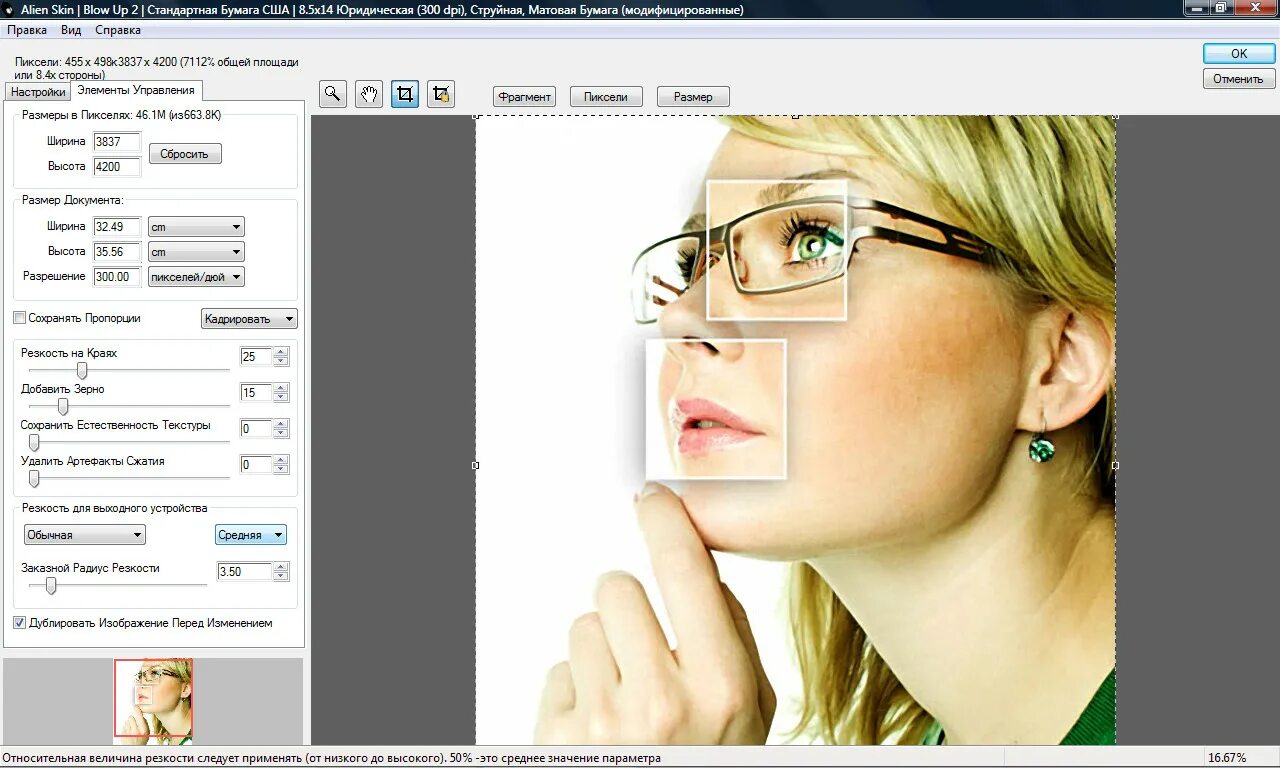1280x768 pixels.
Task: Toggle Дублировать Изображение Перед Изменением checkbox
Action: [x=19, y=623]
